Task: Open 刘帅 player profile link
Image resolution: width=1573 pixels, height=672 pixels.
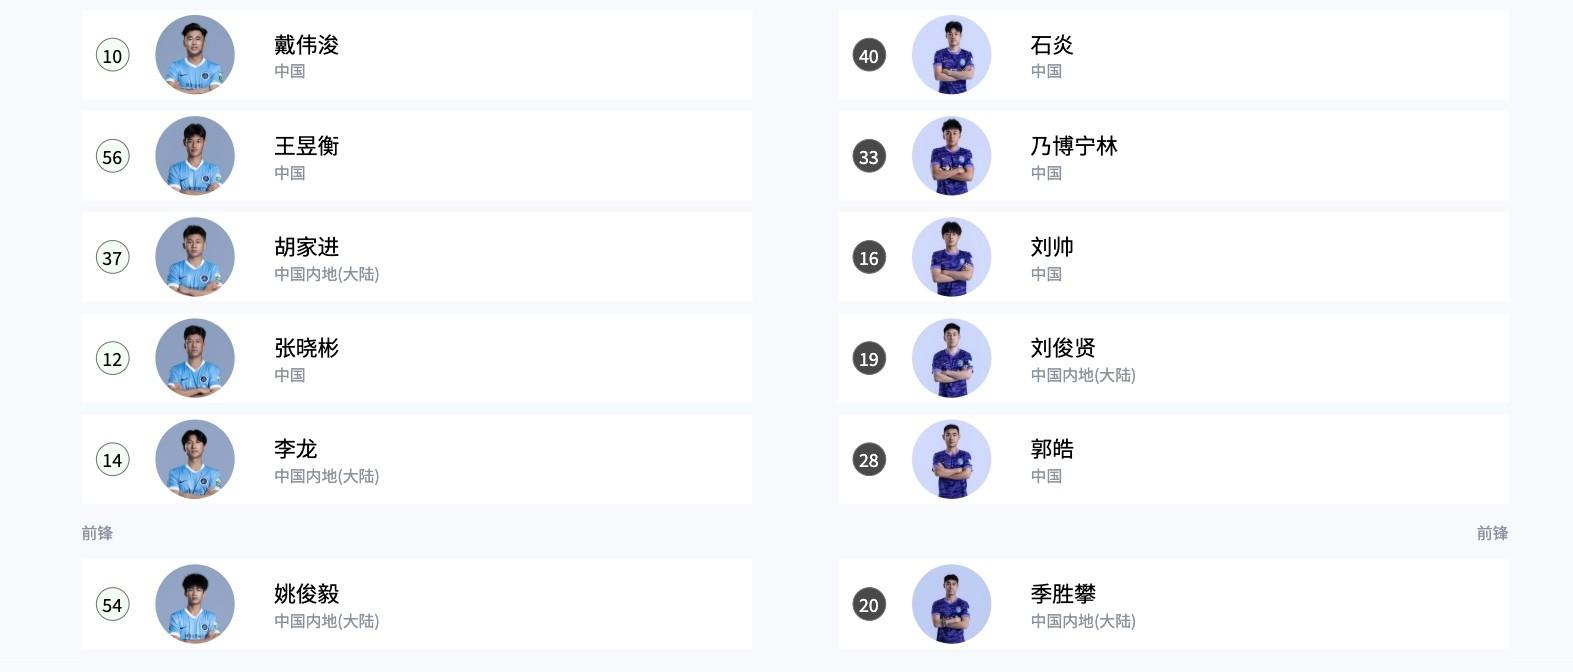Action: click(1052, 247)
